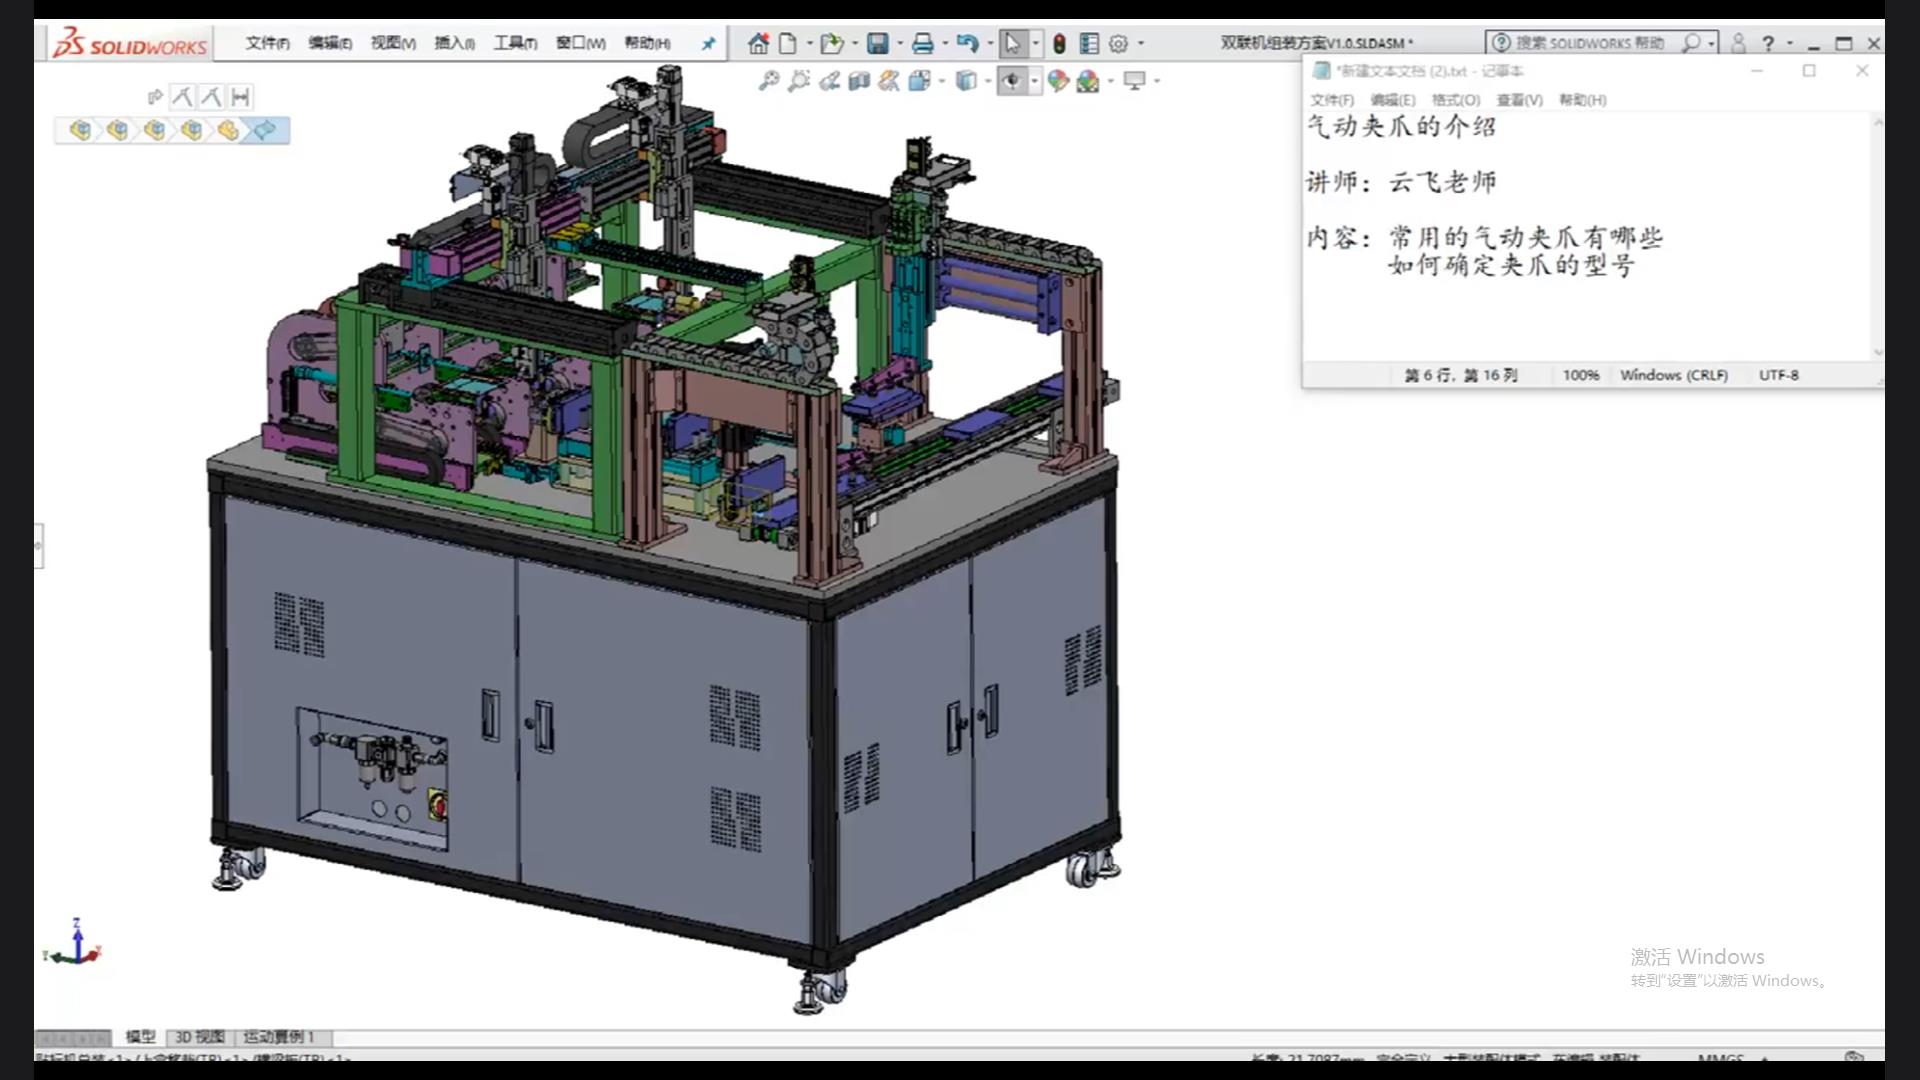
Task: Save the assembly with the floppy disk icon
Action: (x=878, y=43)
